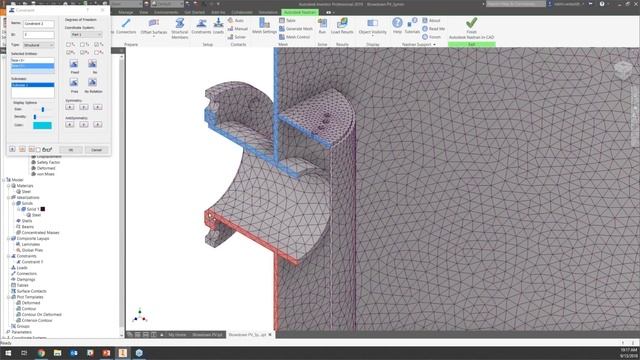640x360 pixels.
Task: Finish Autodesk Nastran In-CAD
Action: pyautogui.click(x=471, y=28)
